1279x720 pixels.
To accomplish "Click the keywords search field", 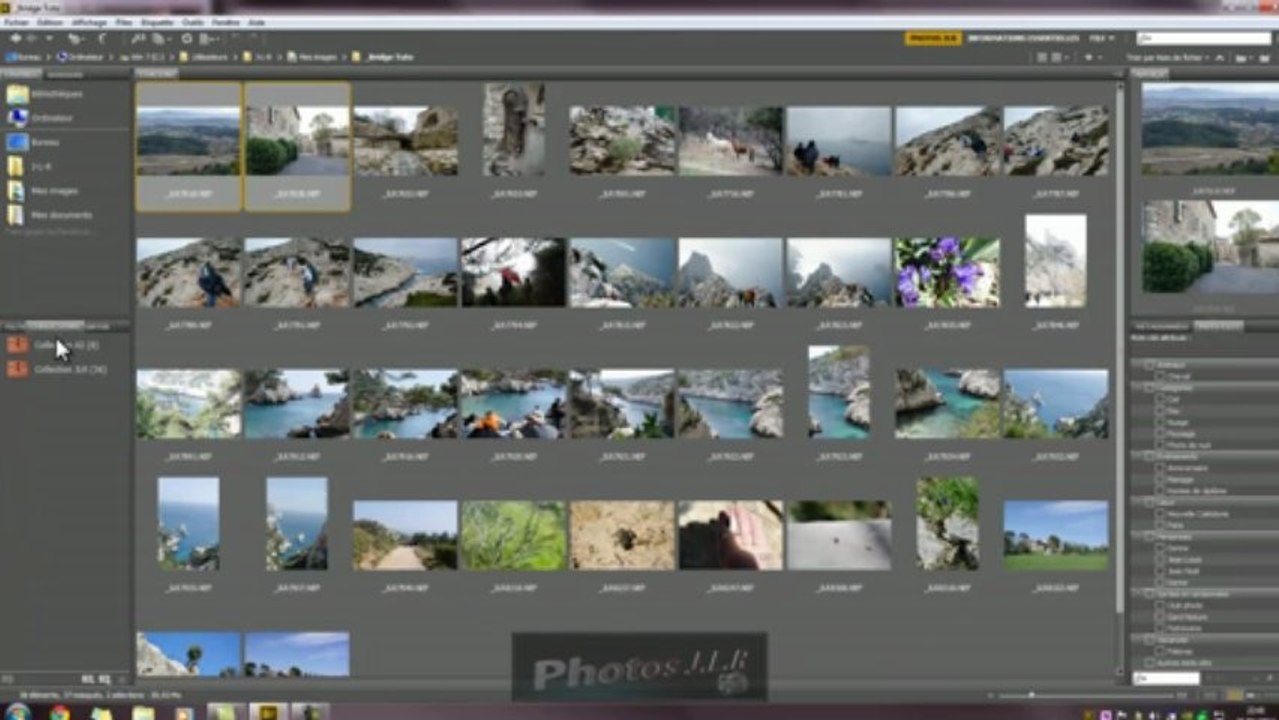I will click(1166, 678).
